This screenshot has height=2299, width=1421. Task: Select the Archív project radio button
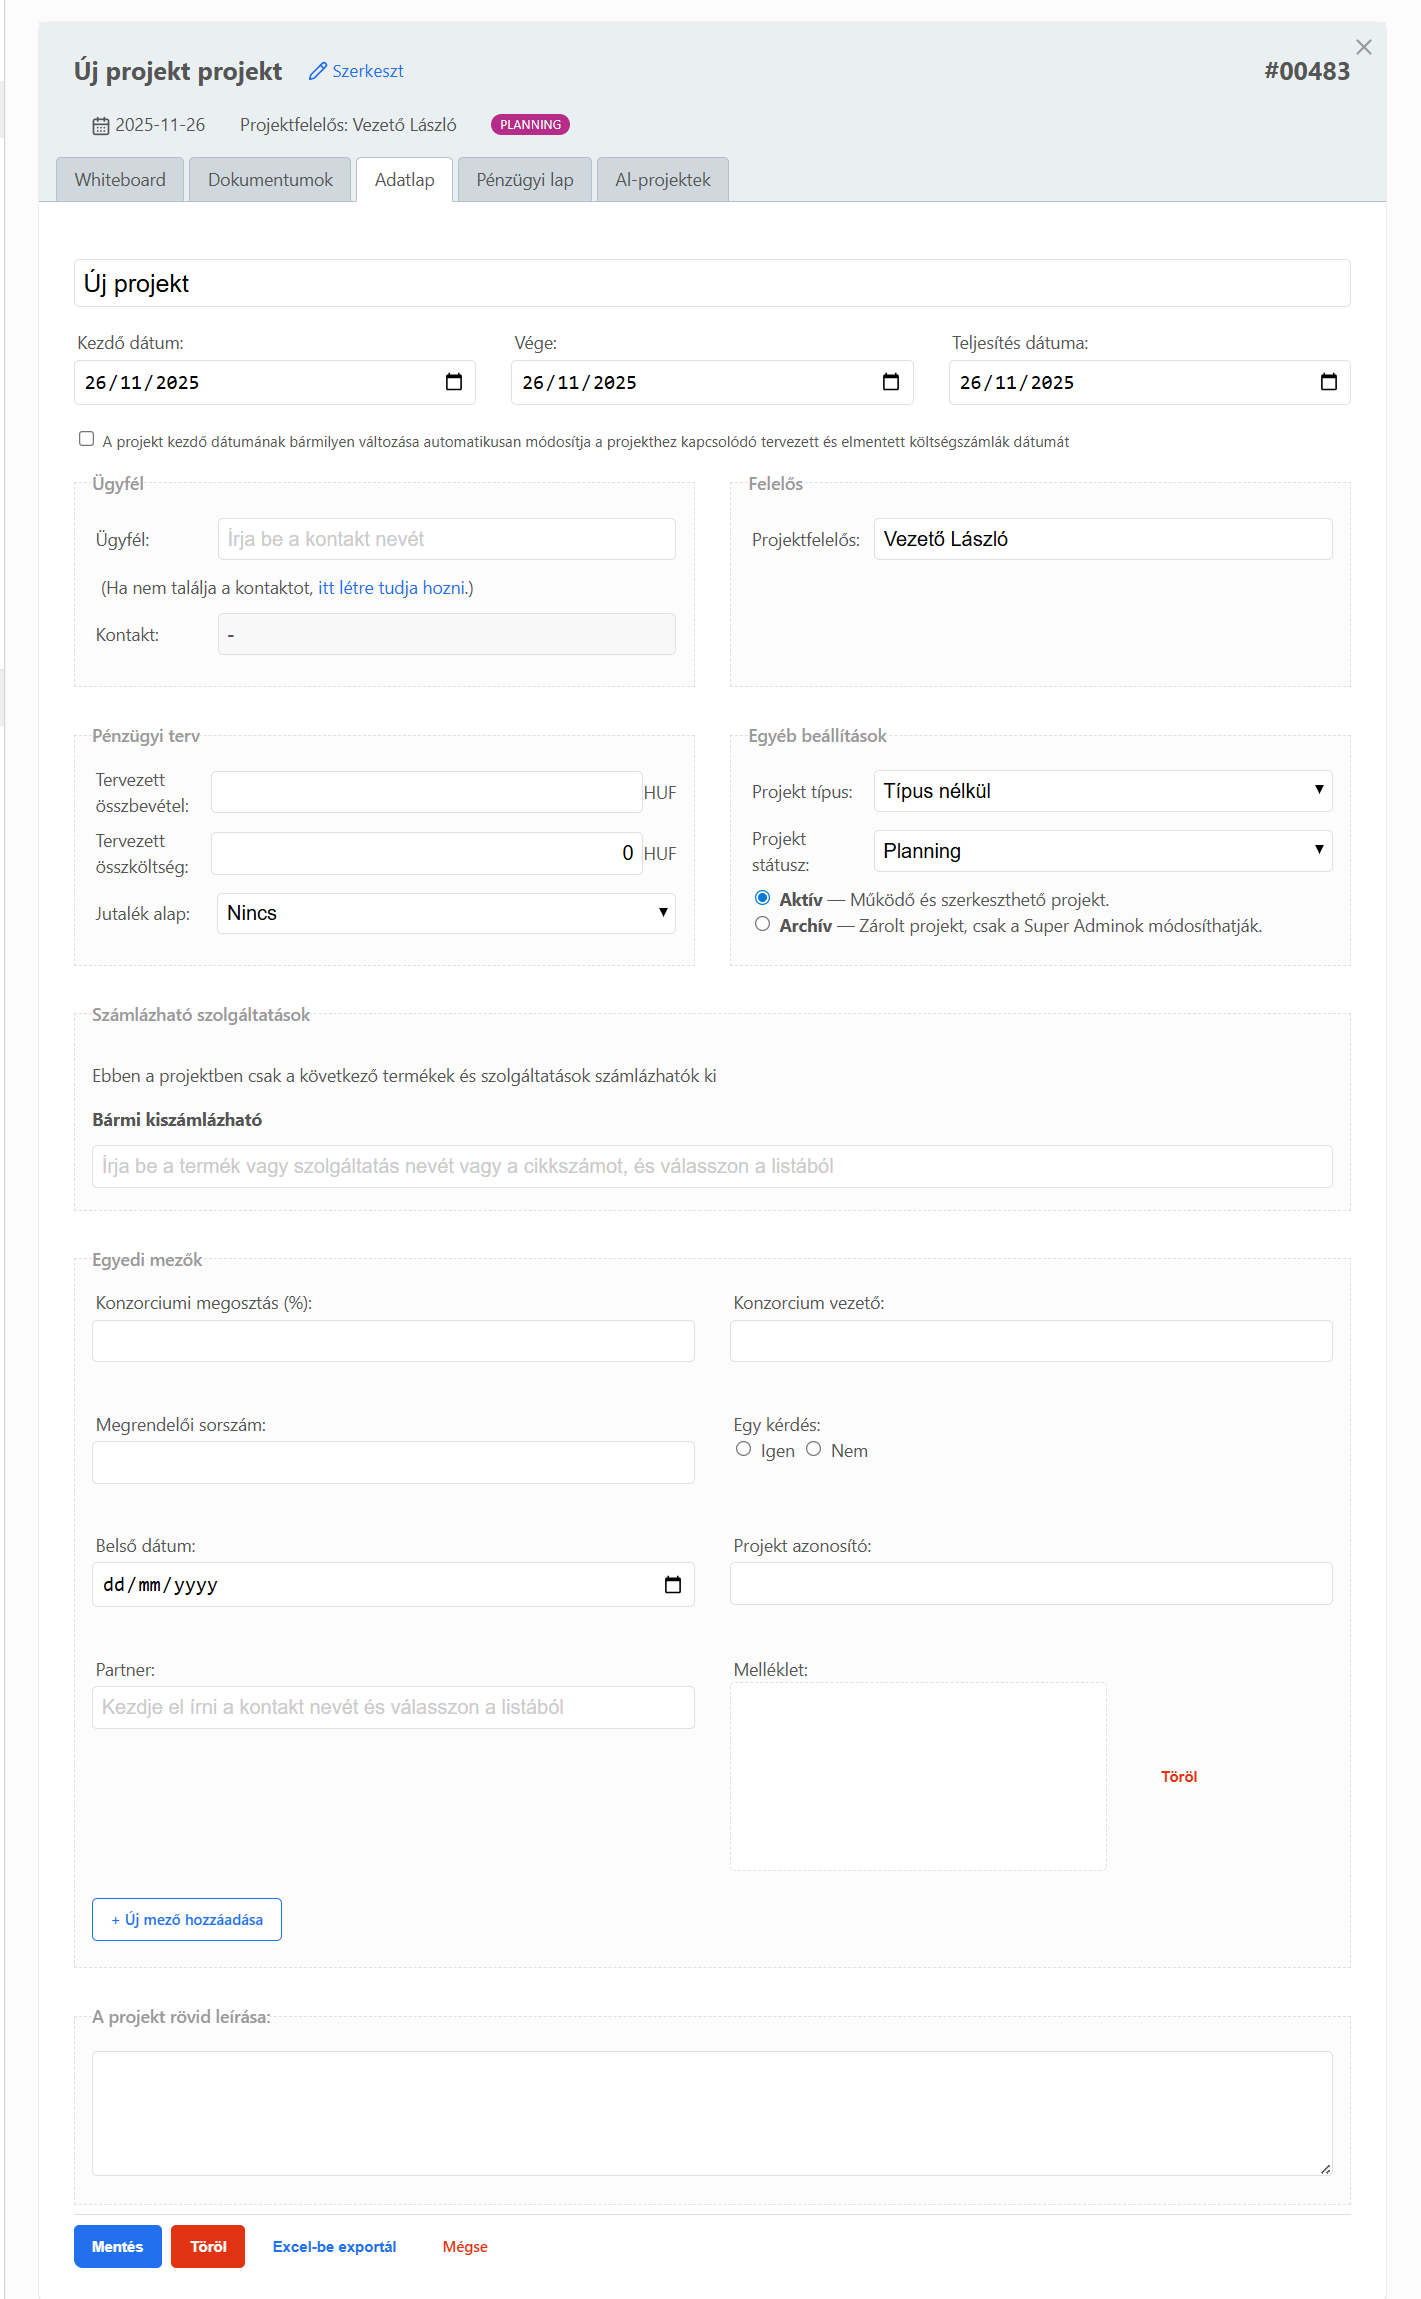pyautogui.click(x=763, y=924)
